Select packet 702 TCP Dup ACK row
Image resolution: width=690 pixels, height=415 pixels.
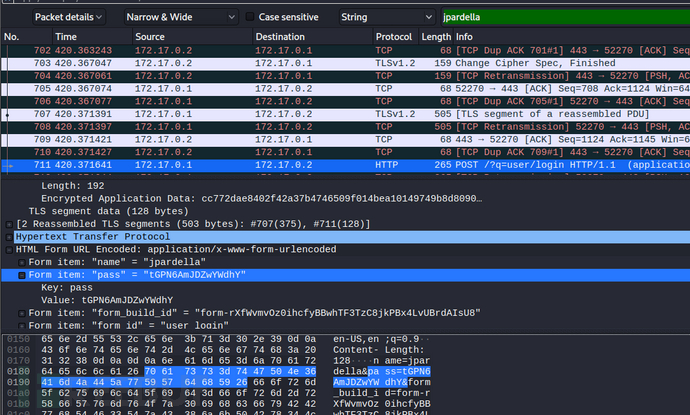coord(345,51)
